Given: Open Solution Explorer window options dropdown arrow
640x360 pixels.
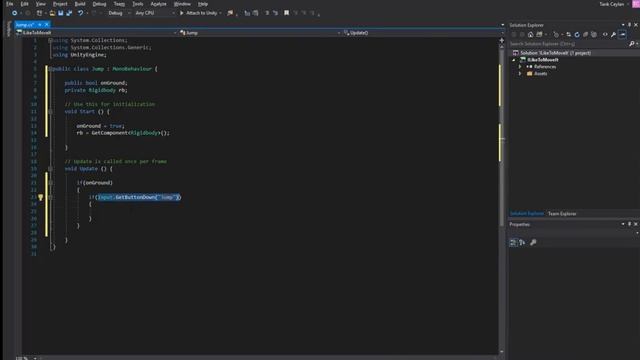Looking at the screenshot, I should (x=623, y=25).
